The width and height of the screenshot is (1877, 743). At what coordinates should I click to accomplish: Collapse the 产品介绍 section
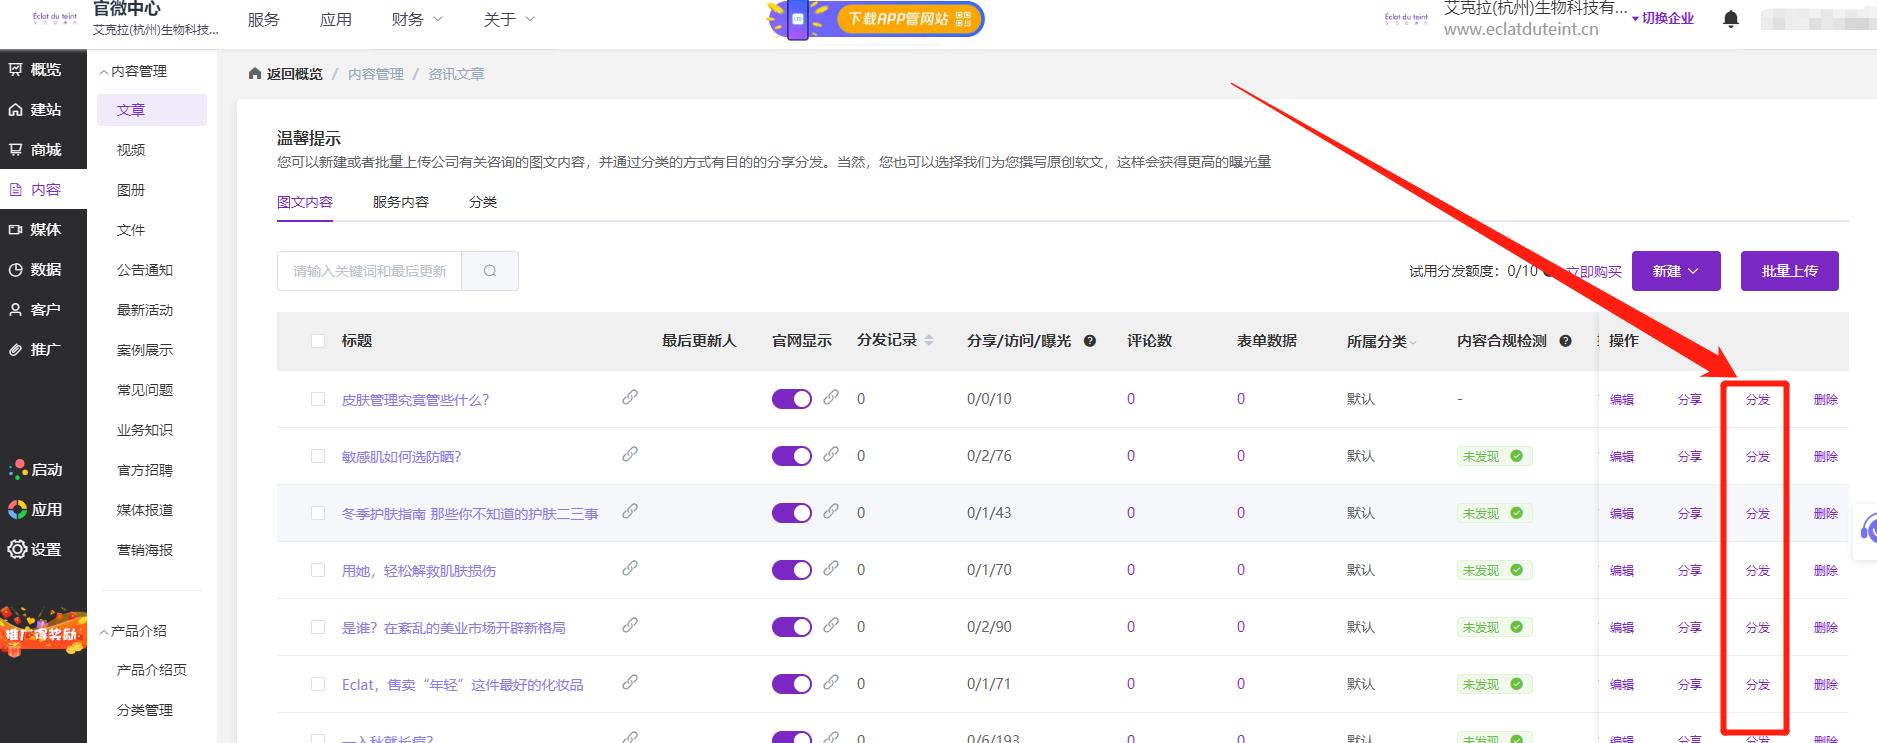133,631
